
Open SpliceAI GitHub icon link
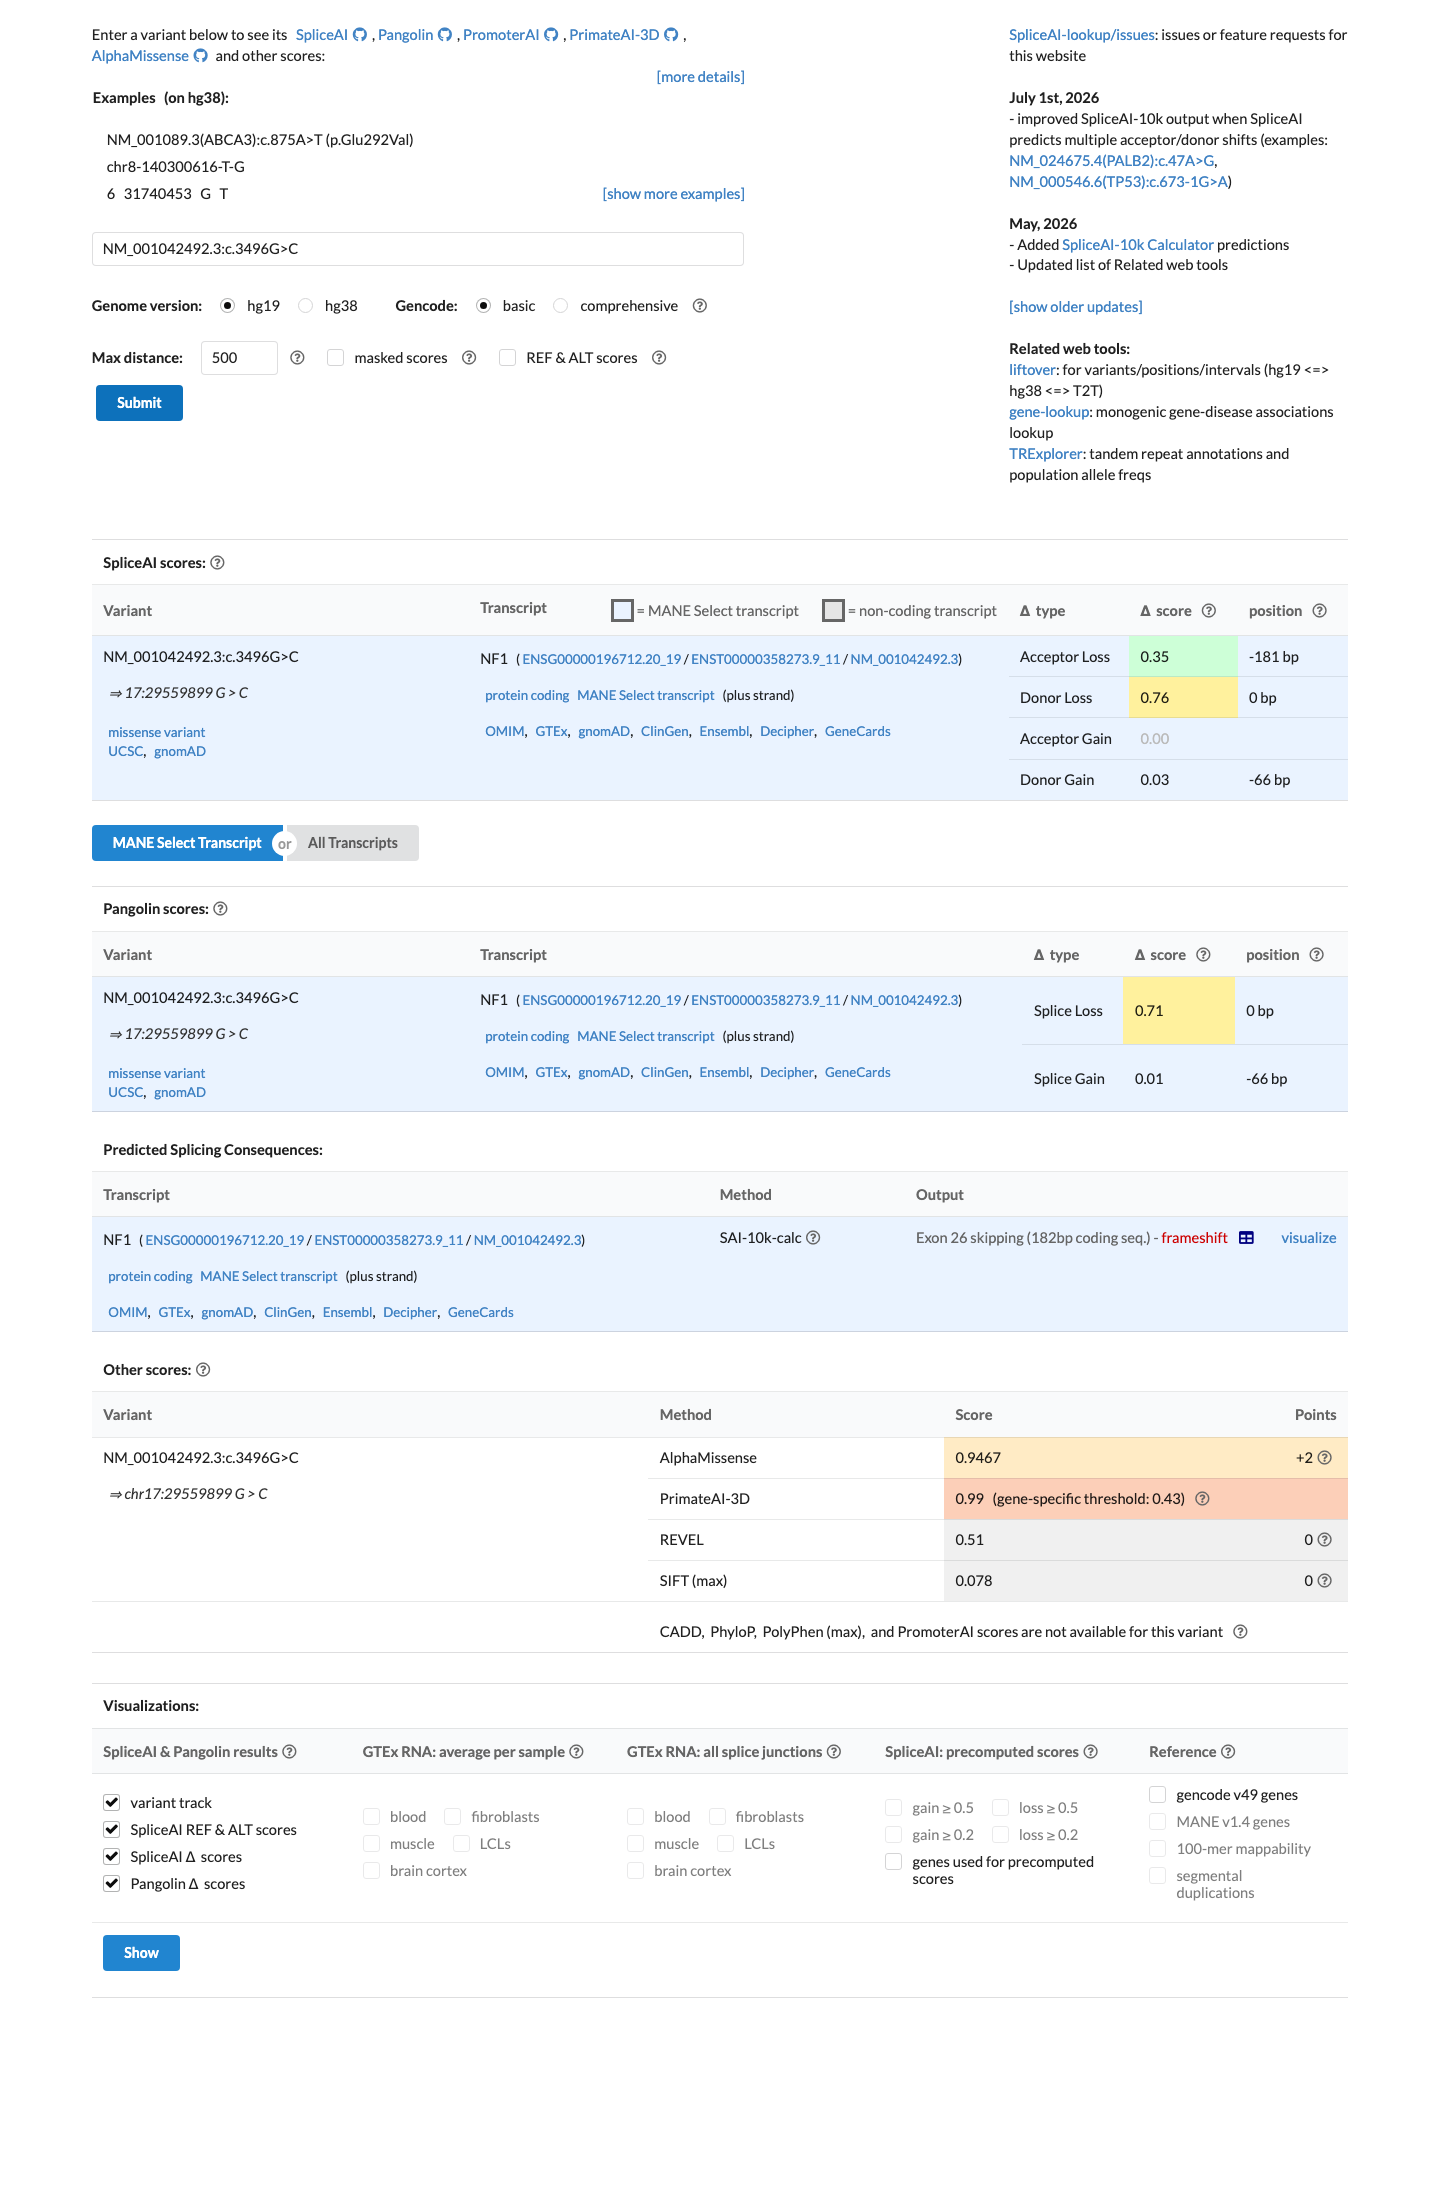coord(360,35)
